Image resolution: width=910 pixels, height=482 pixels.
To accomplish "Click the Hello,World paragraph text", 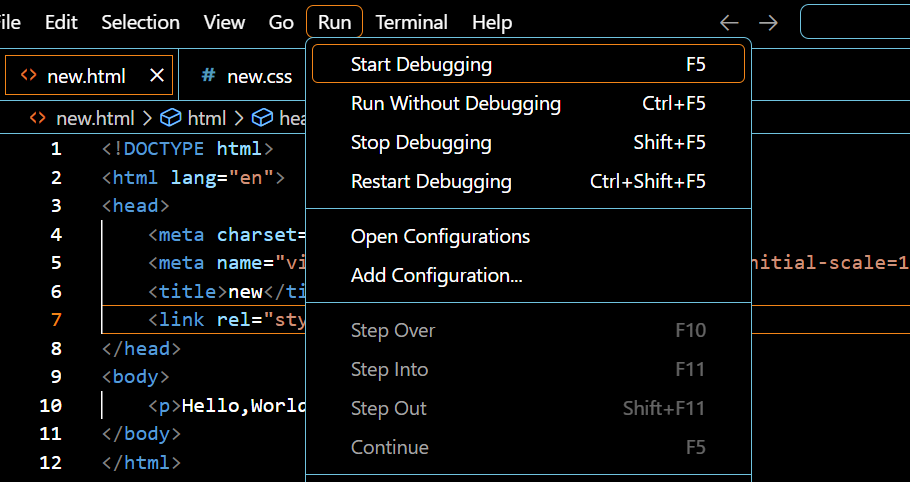I will [244, 405].
